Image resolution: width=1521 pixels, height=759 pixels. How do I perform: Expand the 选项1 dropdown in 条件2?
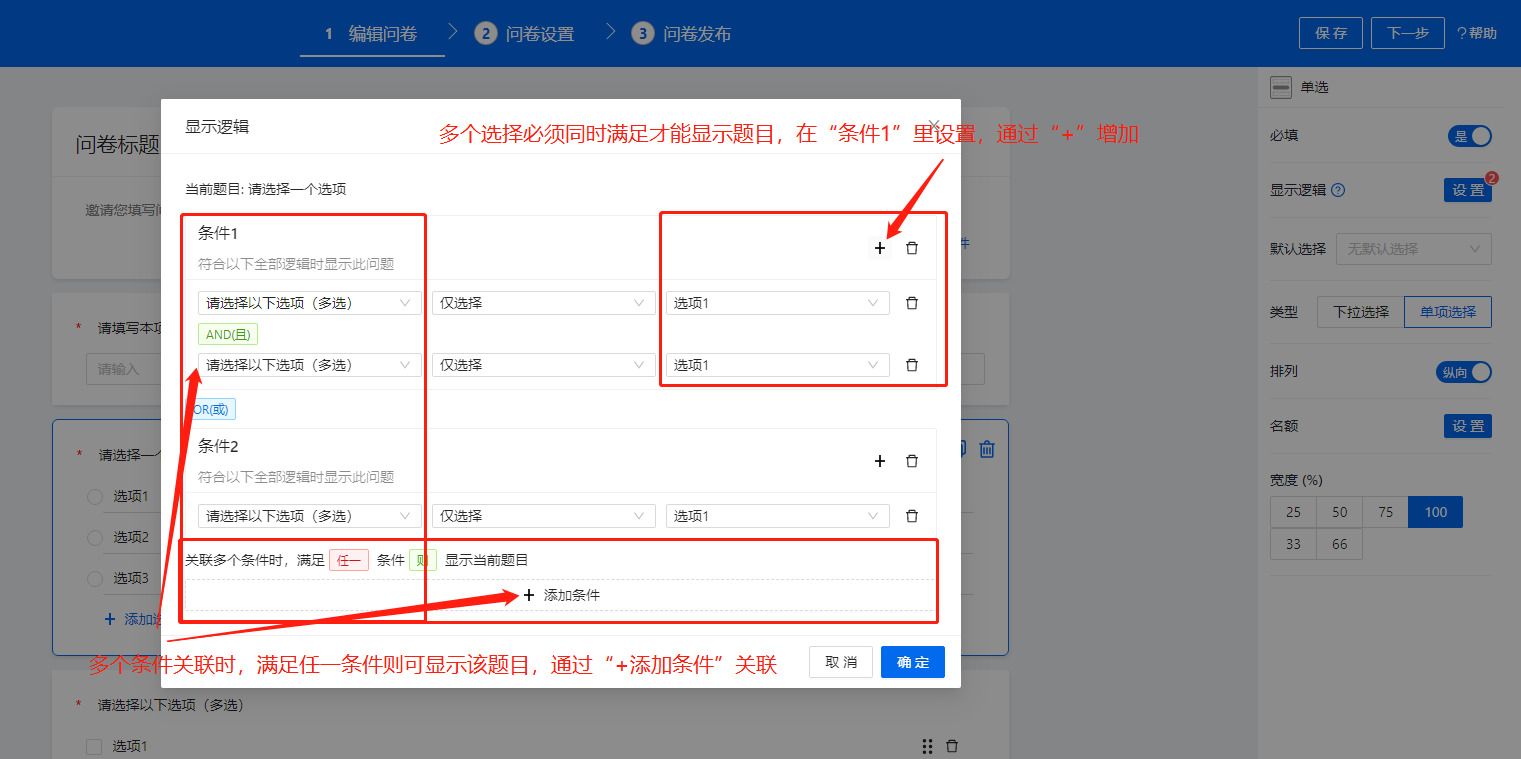pos(777,516)
